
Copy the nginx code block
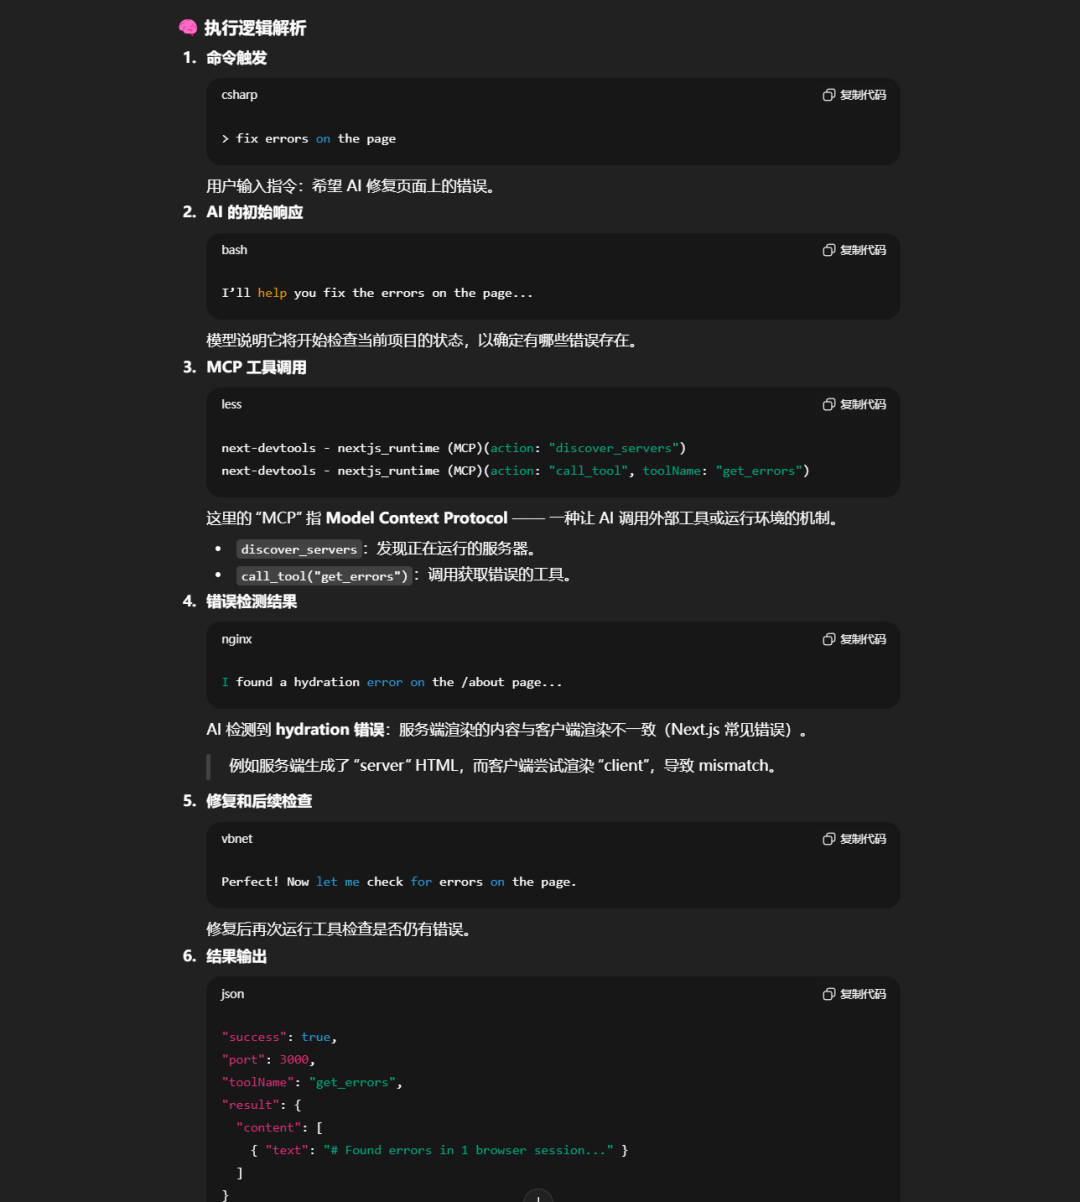pyautogui.click(x=854, y=639)
